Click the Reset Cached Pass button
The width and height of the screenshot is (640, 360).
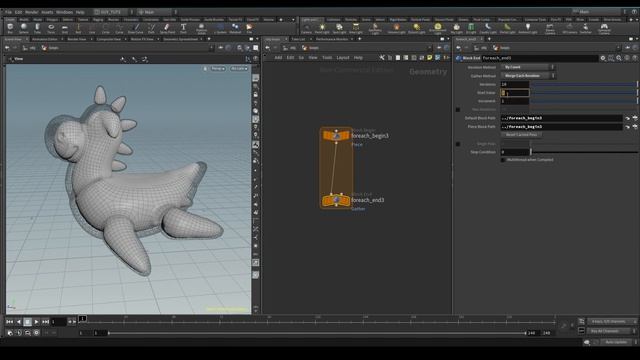click(x=521, y=135)
